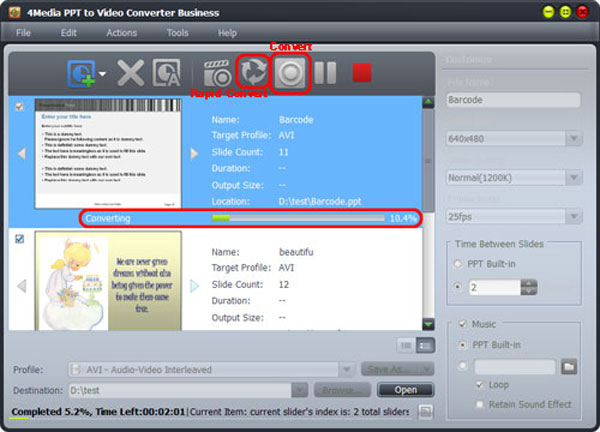Click the Converting progress bar

pos(298,218)
